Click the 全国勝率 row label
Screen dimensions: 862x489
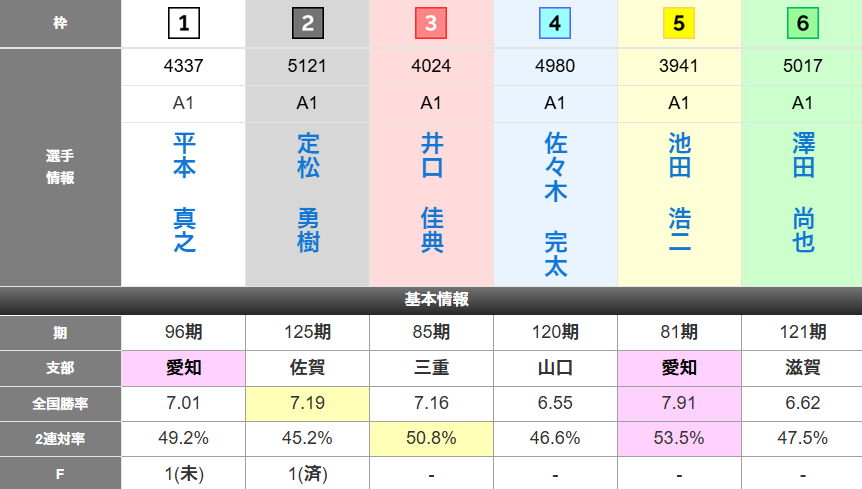(x=60, y=403)
